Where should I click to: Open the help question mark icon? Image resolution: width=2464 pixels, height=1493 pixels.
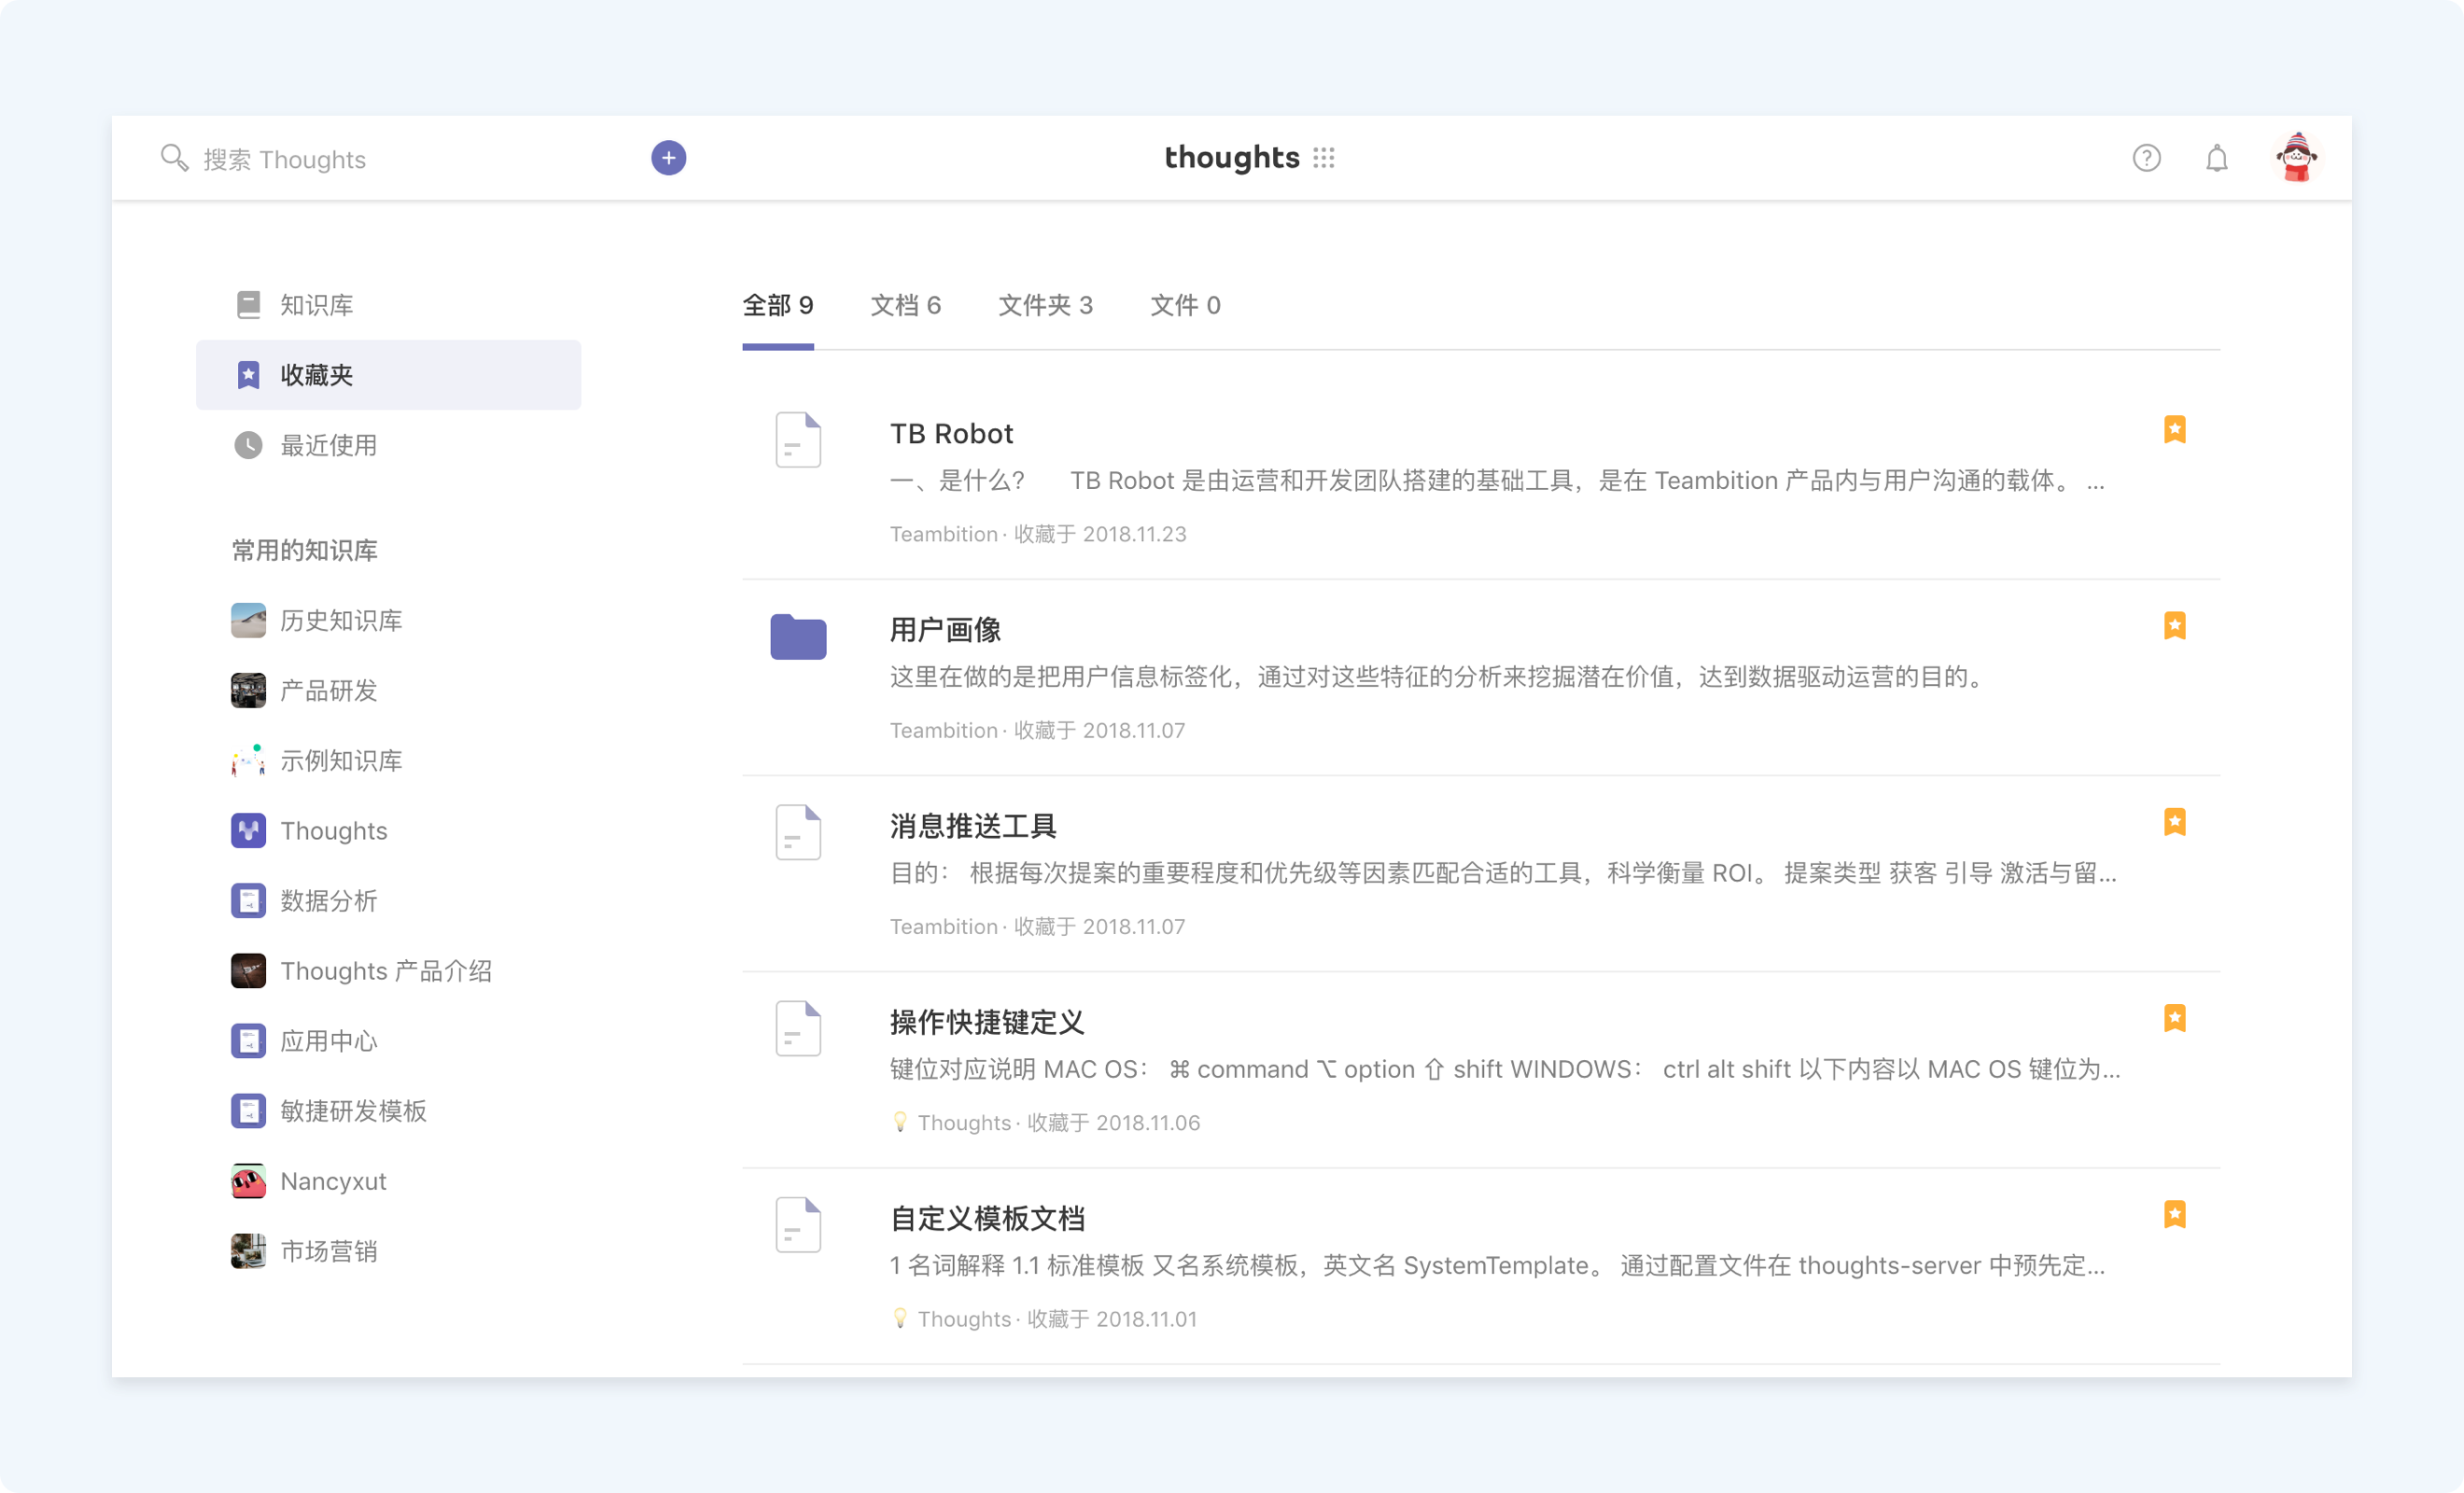tap(2146, 158)
